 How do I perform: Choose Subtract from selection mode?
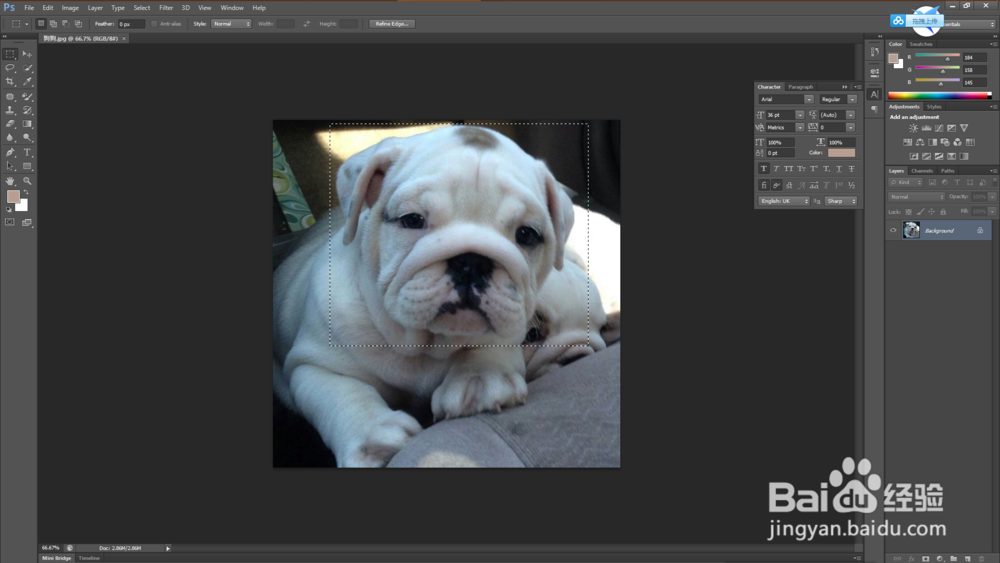[66, 24]
